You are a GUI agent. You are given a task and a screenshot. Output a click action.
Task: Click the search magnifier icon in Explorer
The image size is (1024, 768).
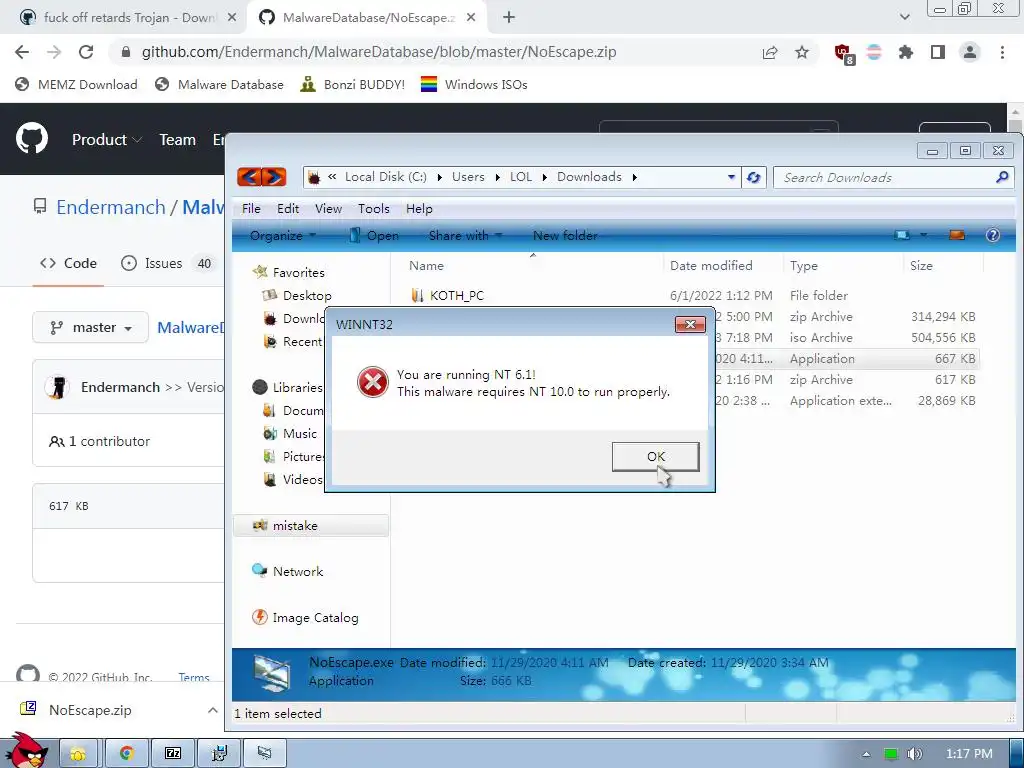(x=1002, y=177)
